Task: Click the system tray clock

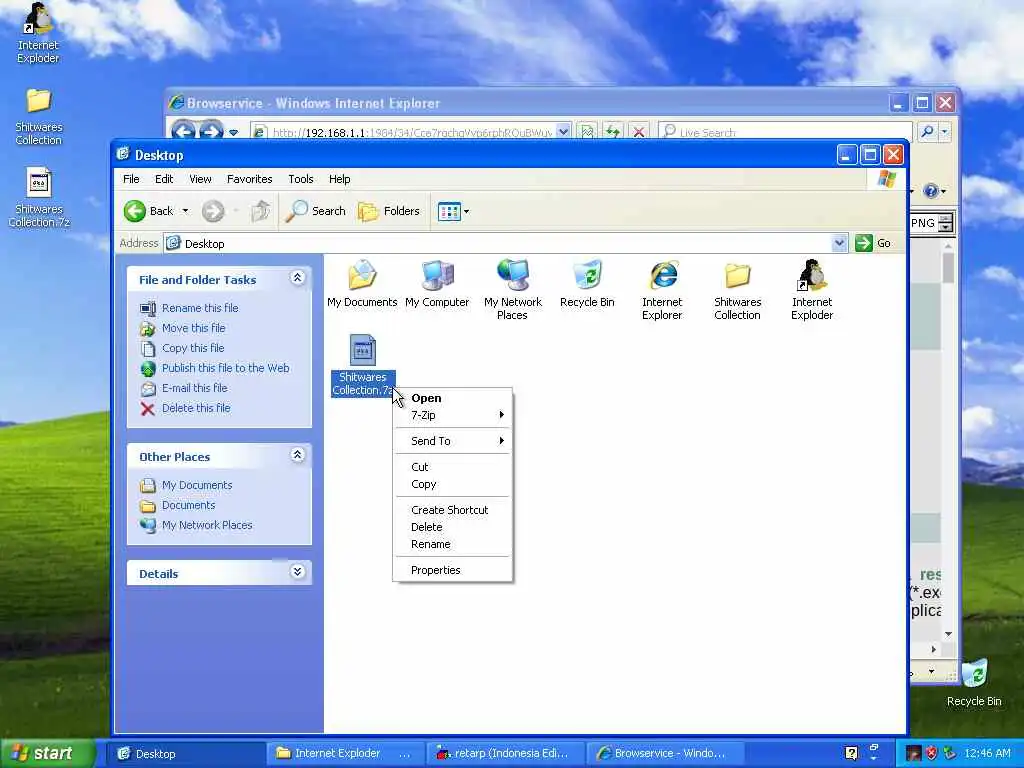Action: tap(987, 754)
